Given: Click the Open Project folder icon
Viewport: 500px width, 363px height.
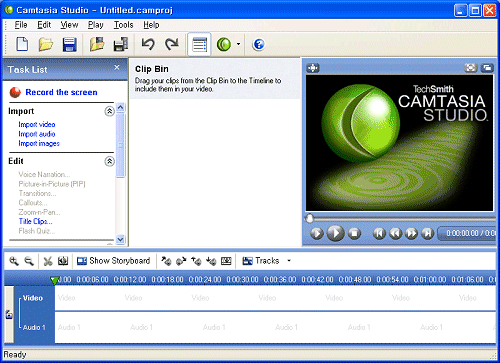Looking at the screenshot, I should coord(45,44).
